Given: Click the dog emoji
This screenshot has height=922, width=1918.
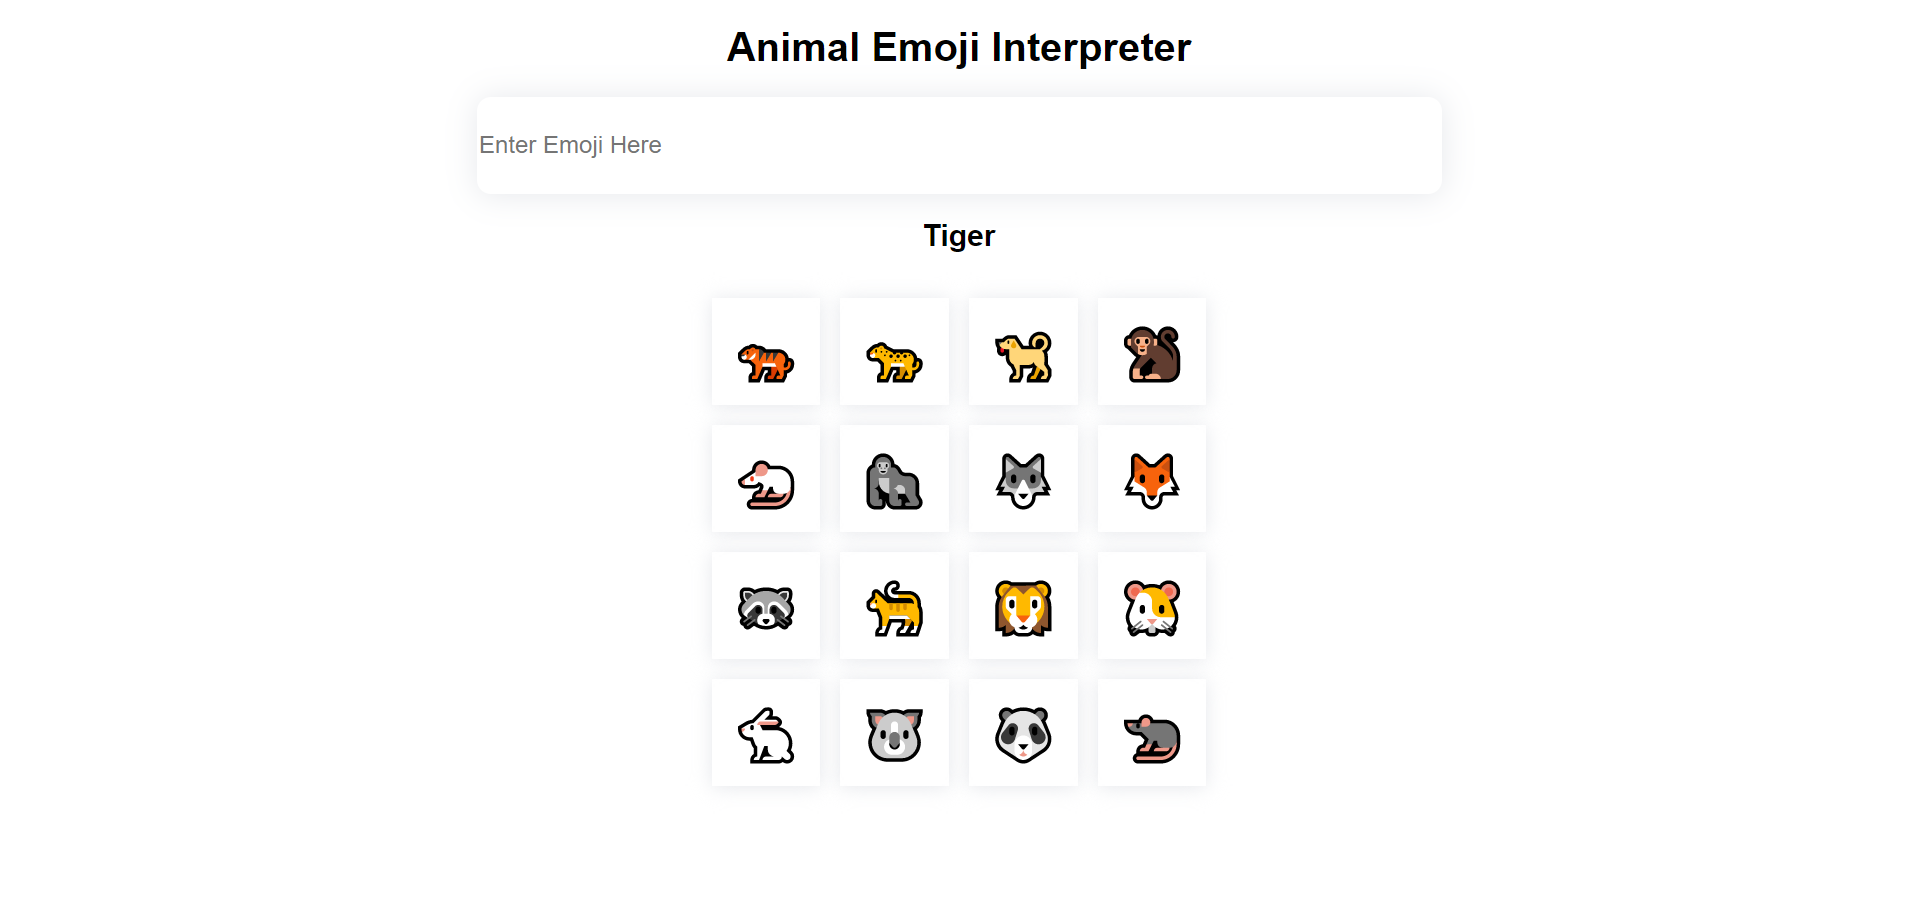Looking at the screenshot, I should pyautogui.click(x=1022, y=352).
